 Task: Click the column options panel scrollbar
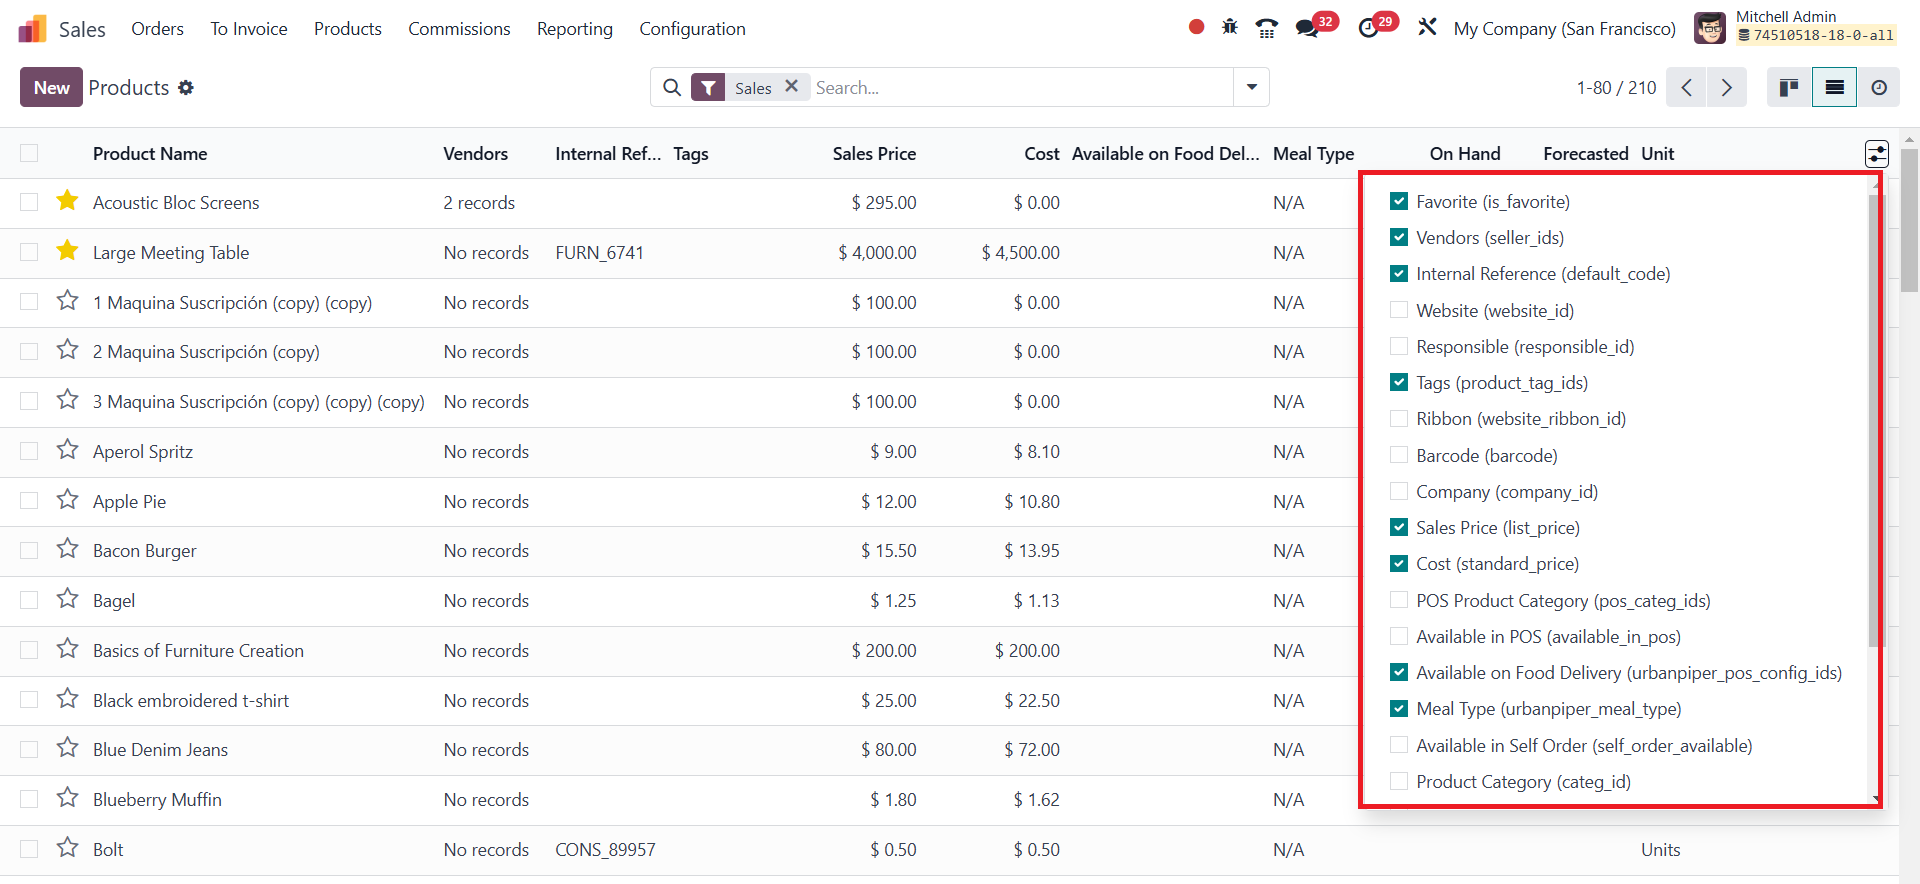[1874, 420]
